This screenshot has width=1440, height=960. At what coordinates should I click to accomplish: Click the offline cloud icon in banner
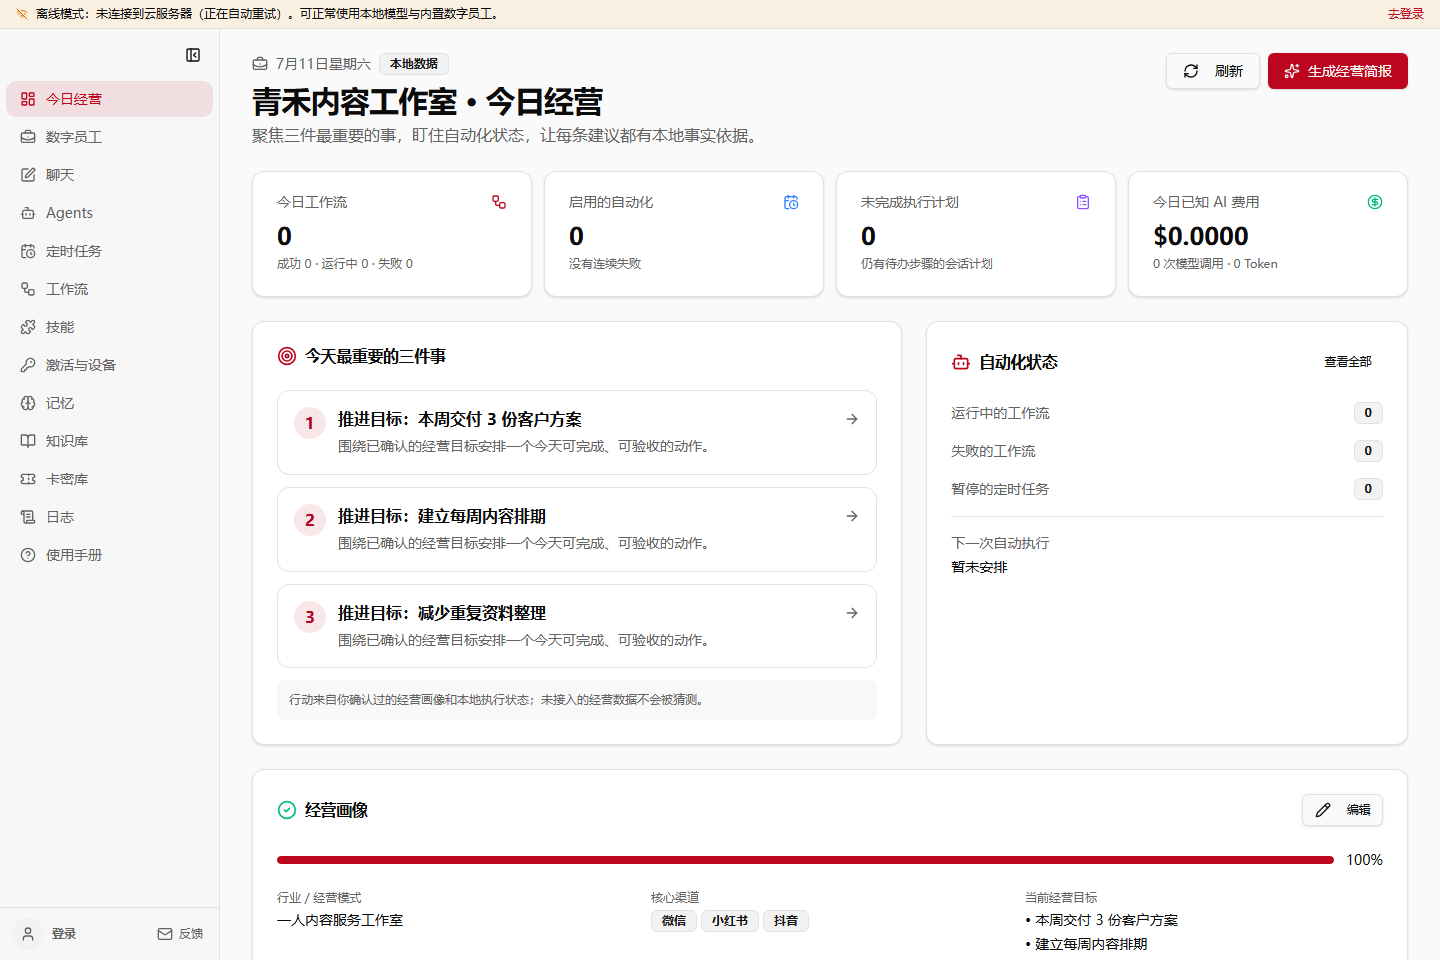click(22, 14)
